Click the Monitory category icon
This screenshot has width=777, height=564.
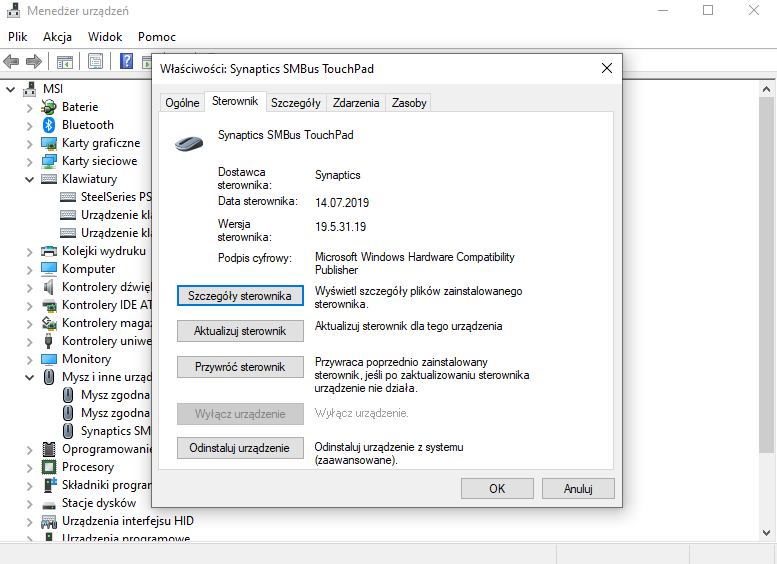49,359
